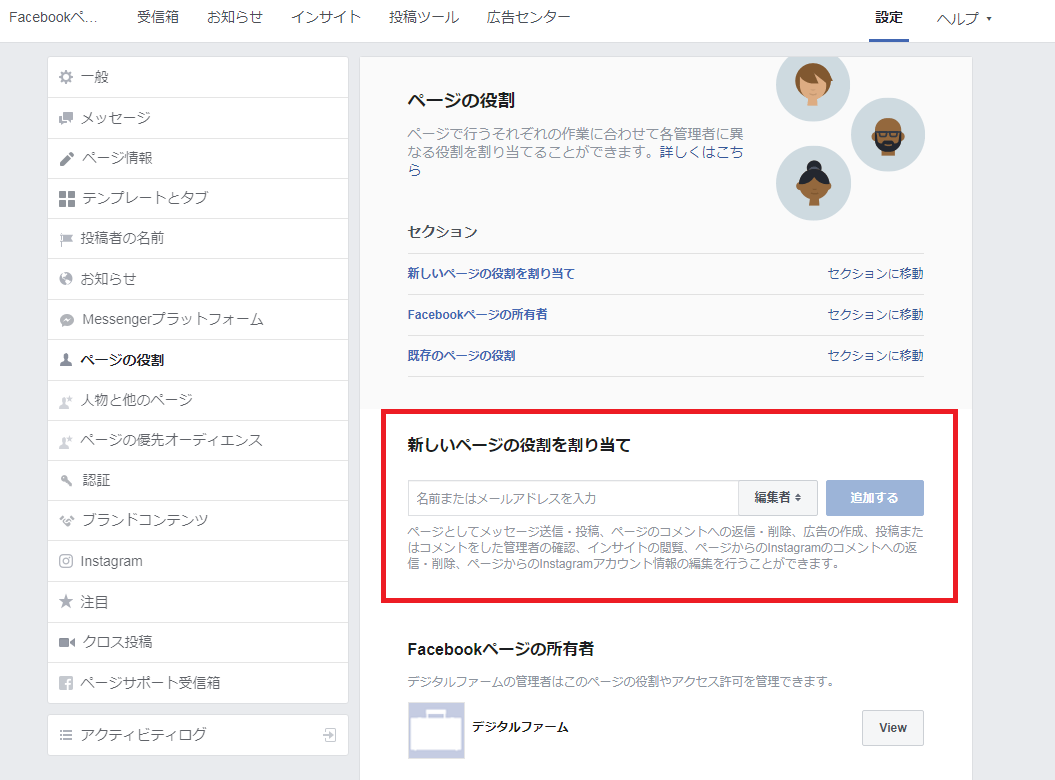Click the exit arrow icon on アクティビティログ row

coord(330,735)
